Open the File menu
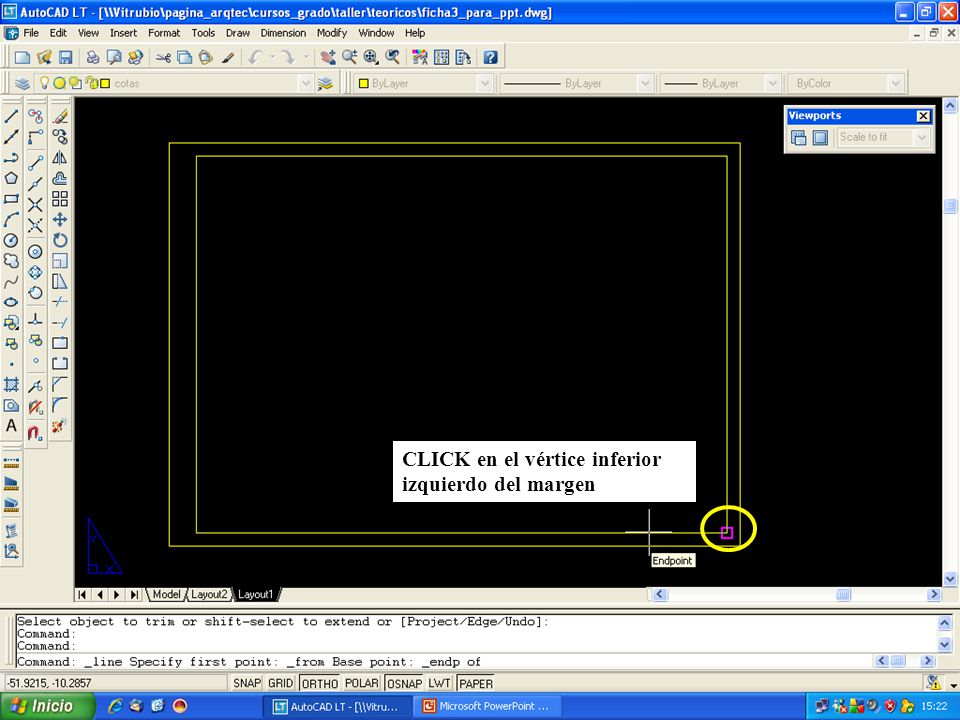Viewport: 960px width, 720px height. coord(31,33)
